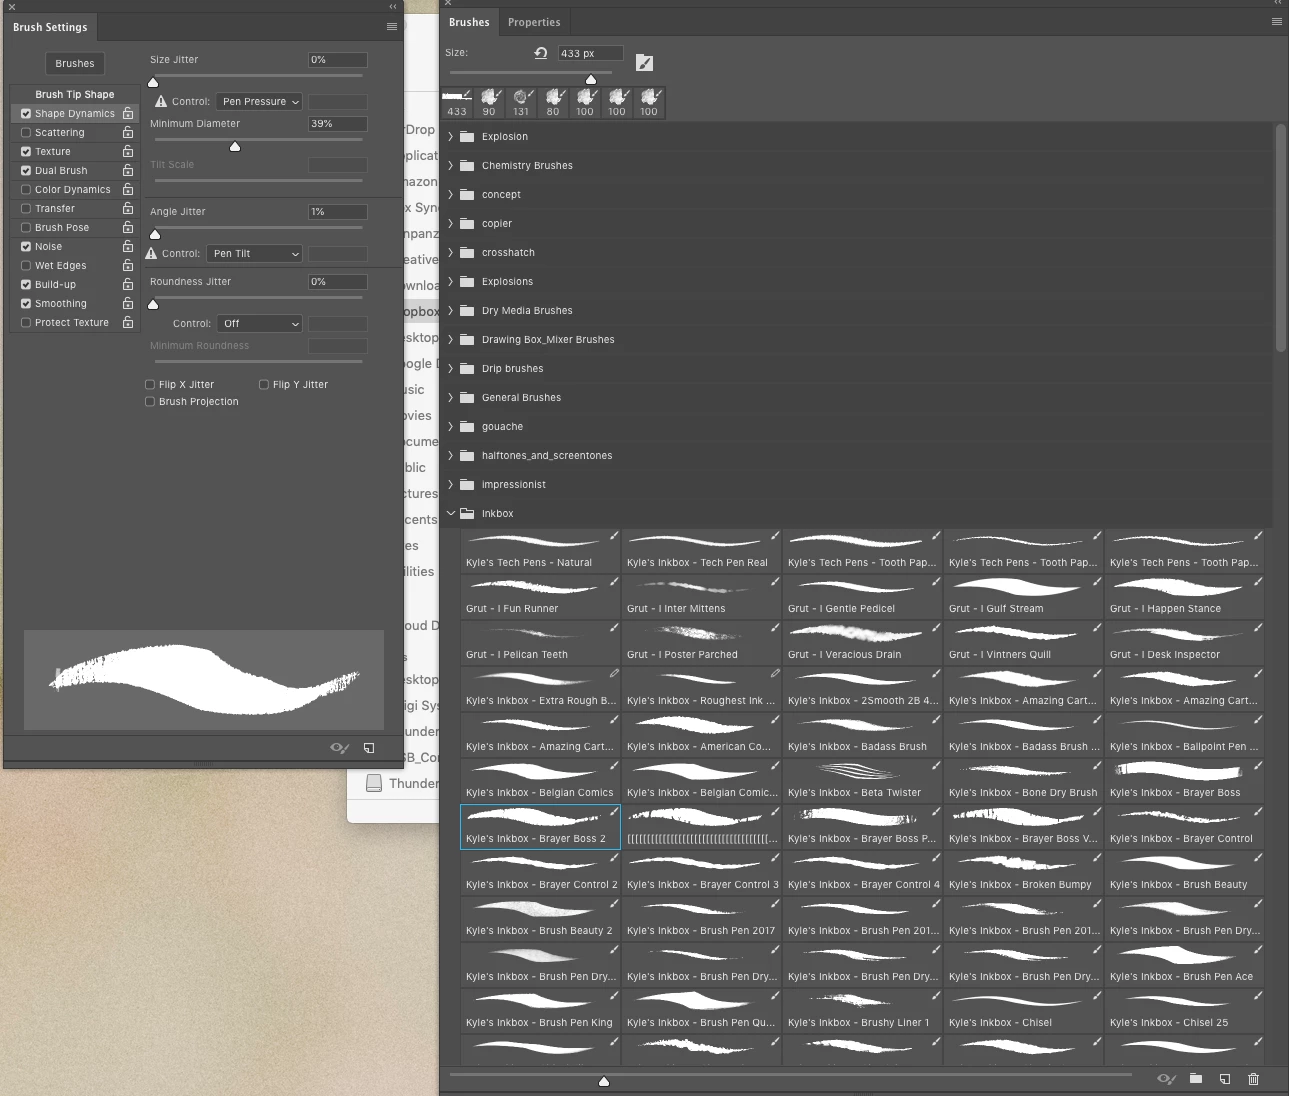The image size is (1289, 1096).
Task: Uncheck the Dual Brush option
Action: 26,170
